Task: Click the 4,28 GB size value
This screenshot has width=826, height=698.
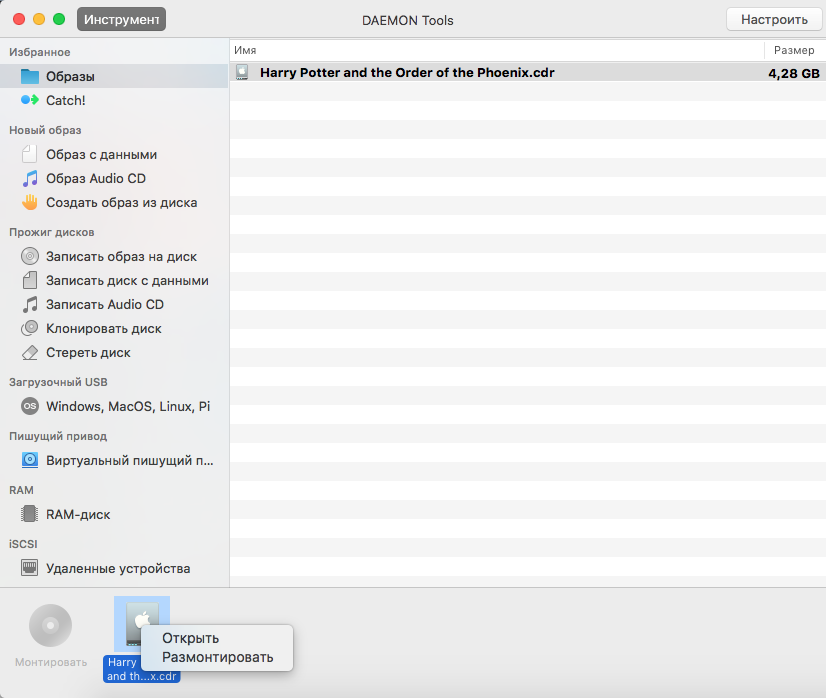Action: 794,73
